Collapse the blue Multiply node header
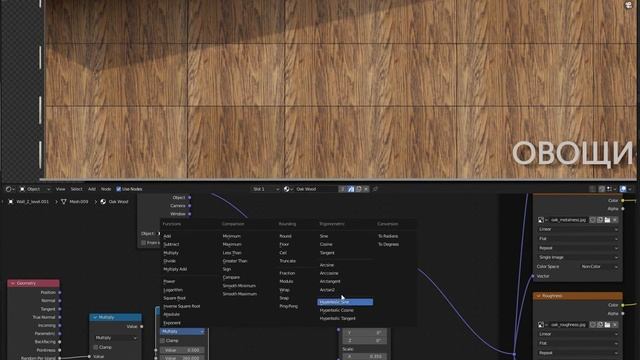The width and height of the screenshot is (640, 360). click(95, 317)
